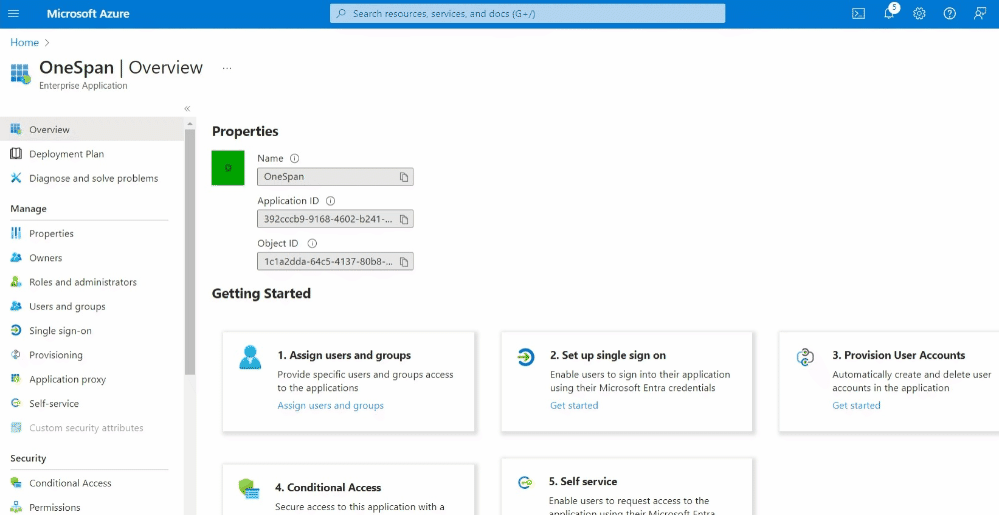This screenshot has height=515, width=999.
Task: Click the Microsoft Azure brand link
Action: [x=88, y=13]
